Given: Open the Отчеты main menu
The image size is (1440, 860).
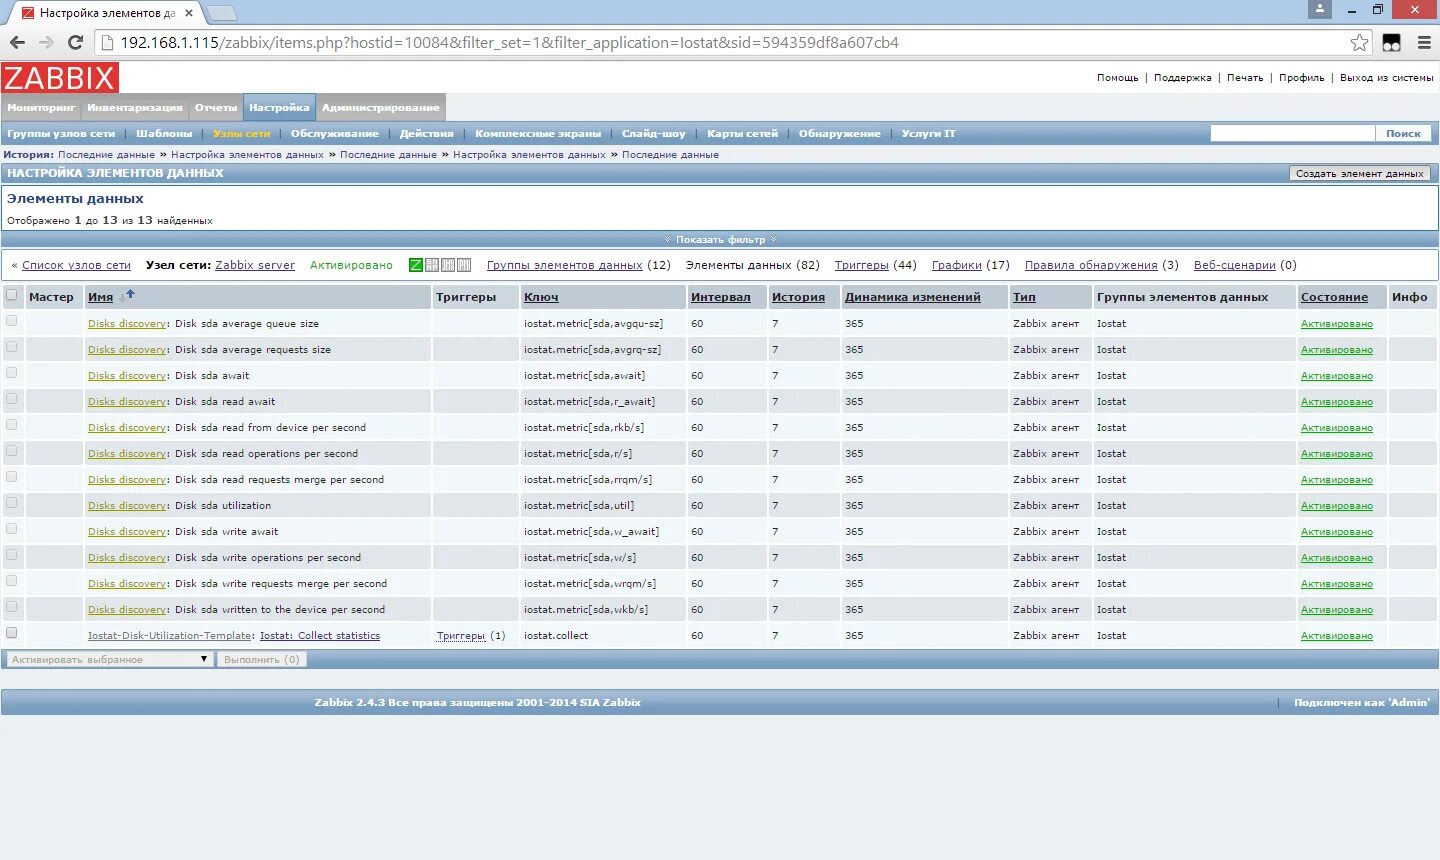Looking at the screenshot, I should [x=216, y=108].
